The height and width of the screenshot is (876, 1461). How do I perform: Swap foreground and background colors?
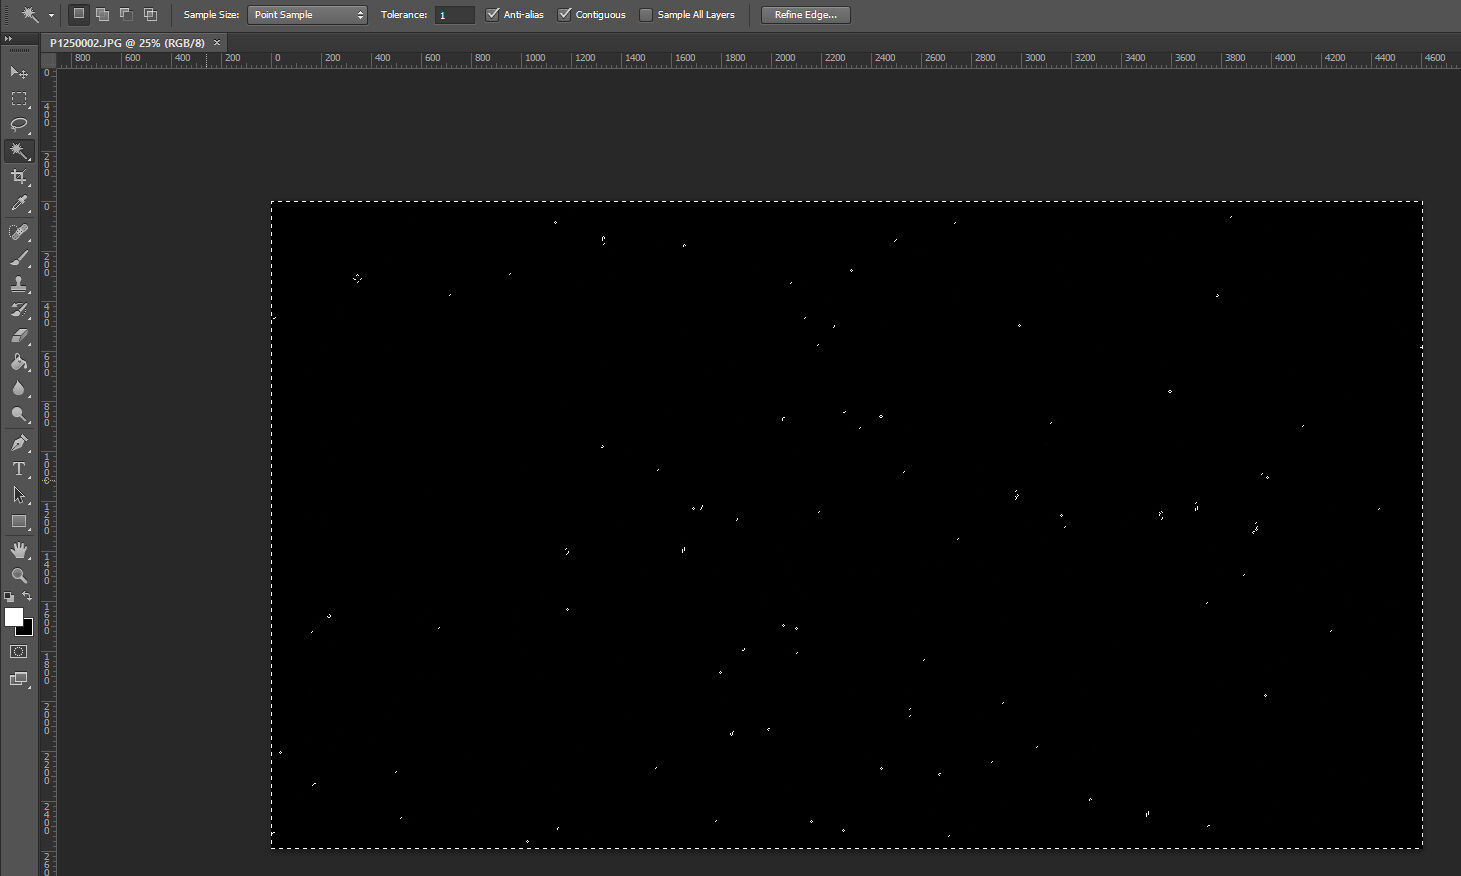click(x=27, y=596)
